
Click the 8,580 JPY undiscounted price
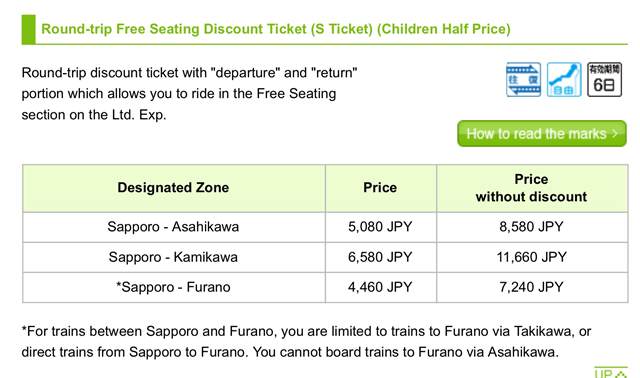[532, 227]
